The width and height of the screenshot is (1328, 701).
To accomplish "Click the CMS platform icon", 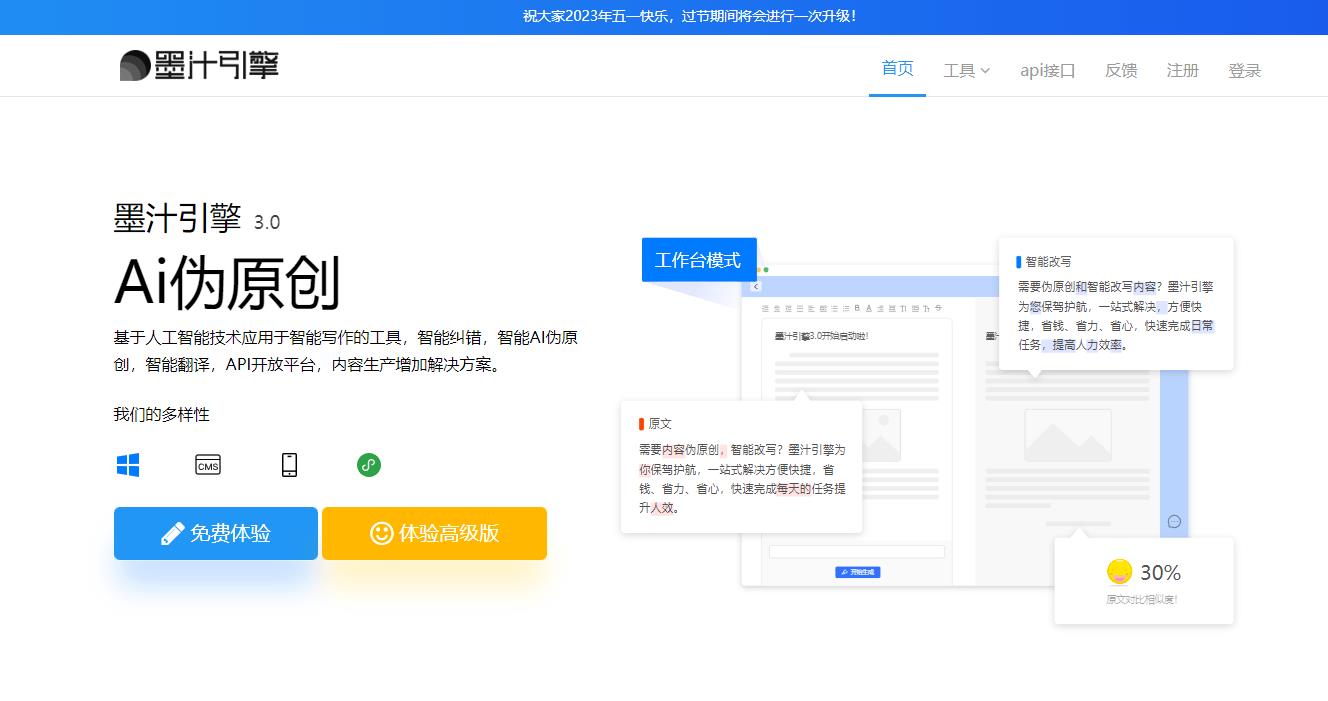I will point(207,463).
